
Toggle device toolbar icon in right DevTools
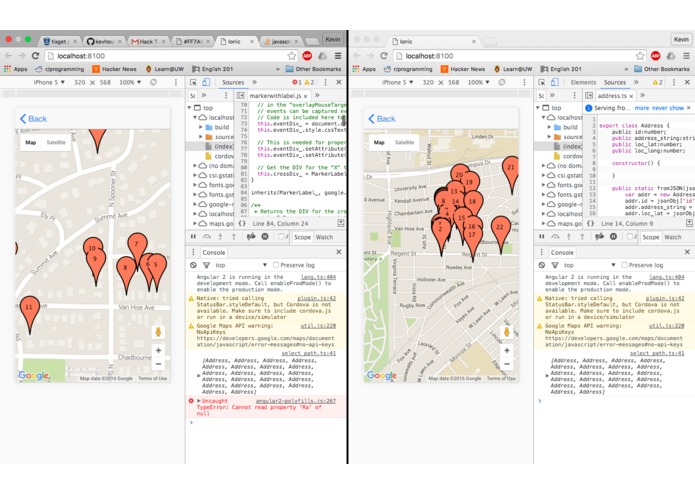tap(554, 82)
